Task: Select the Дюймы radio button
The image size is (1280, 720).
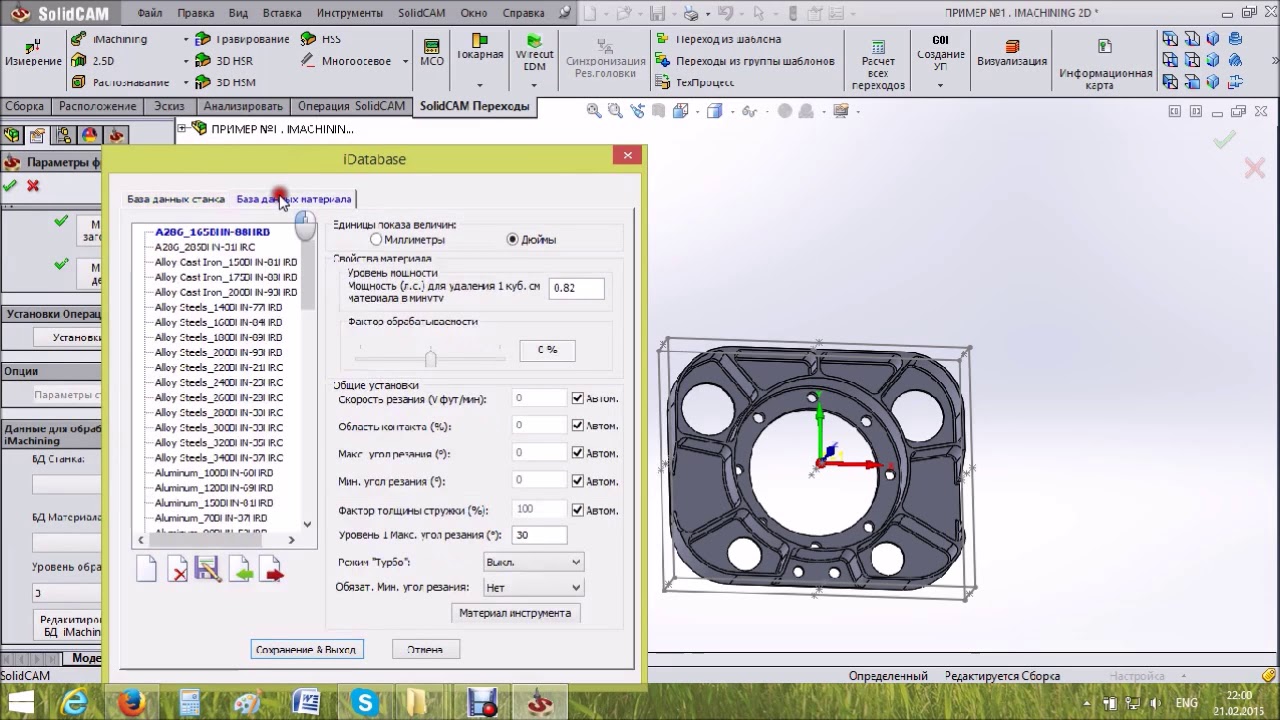Action: pos(513,240)
